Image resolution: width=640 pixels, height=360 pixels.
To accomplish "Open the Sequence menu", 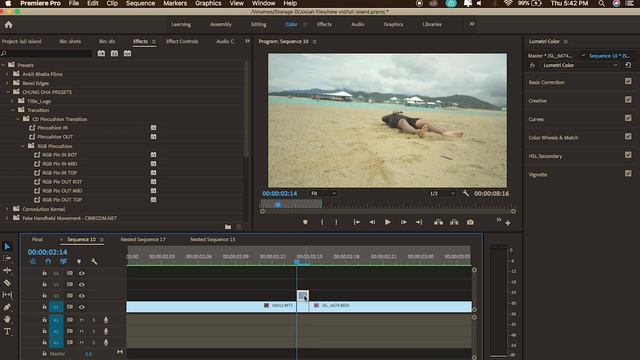I will 140,3.
